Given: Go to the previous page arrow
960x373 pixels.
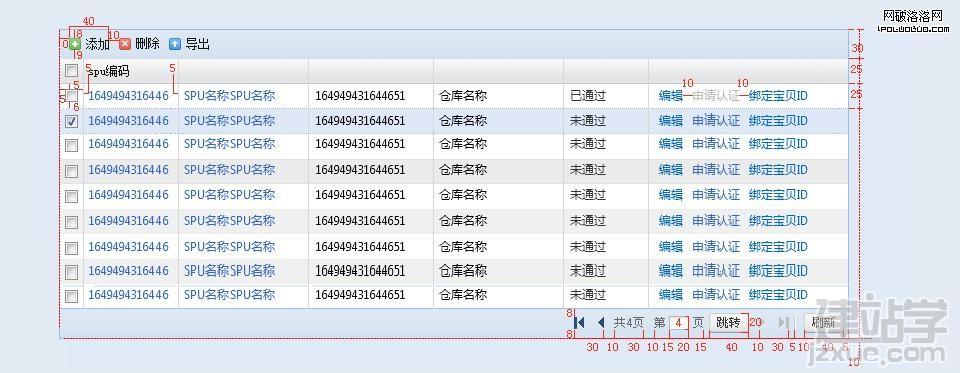Looking at the screenshot, I should coord(601,323).
